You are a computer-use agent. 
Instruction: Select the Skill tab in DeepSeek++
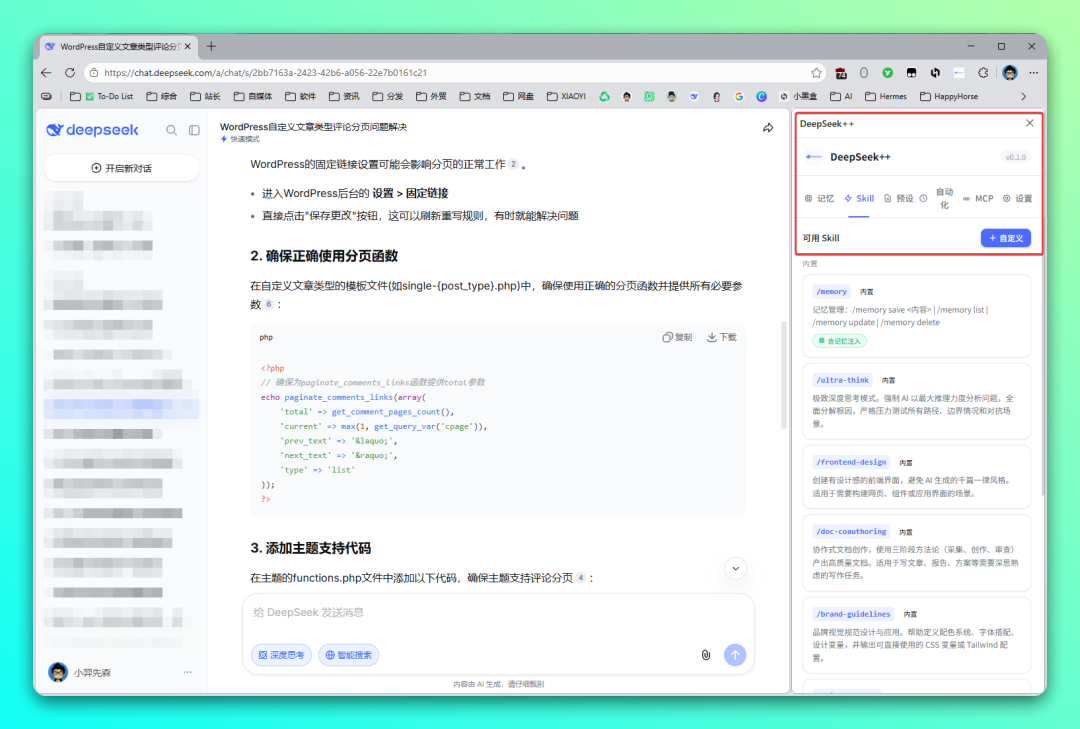[x=859, y=198]
